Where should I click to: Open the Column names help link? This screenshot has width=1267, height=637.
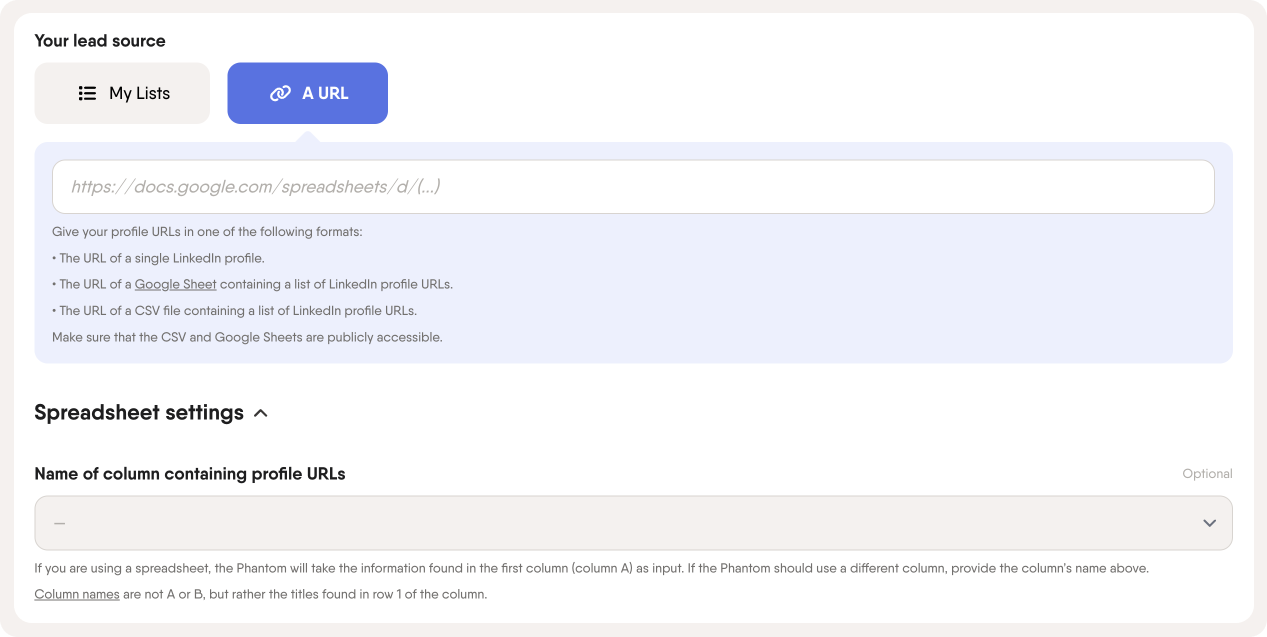tap(77, 594)
